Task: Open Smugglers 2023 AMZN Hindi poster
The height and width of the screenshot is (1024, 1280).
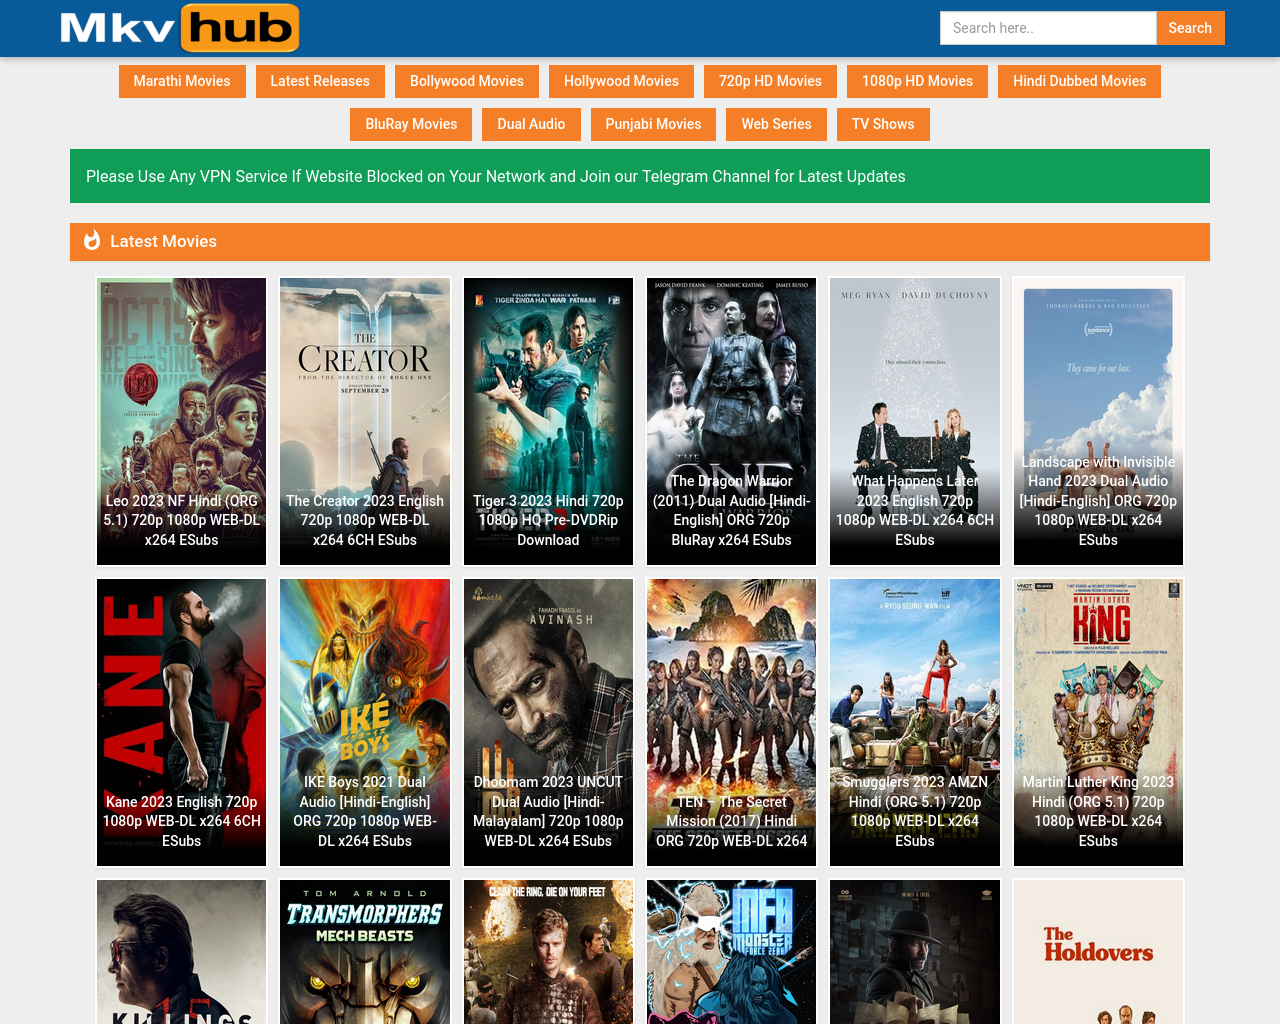Action: [x=915, y=723]
